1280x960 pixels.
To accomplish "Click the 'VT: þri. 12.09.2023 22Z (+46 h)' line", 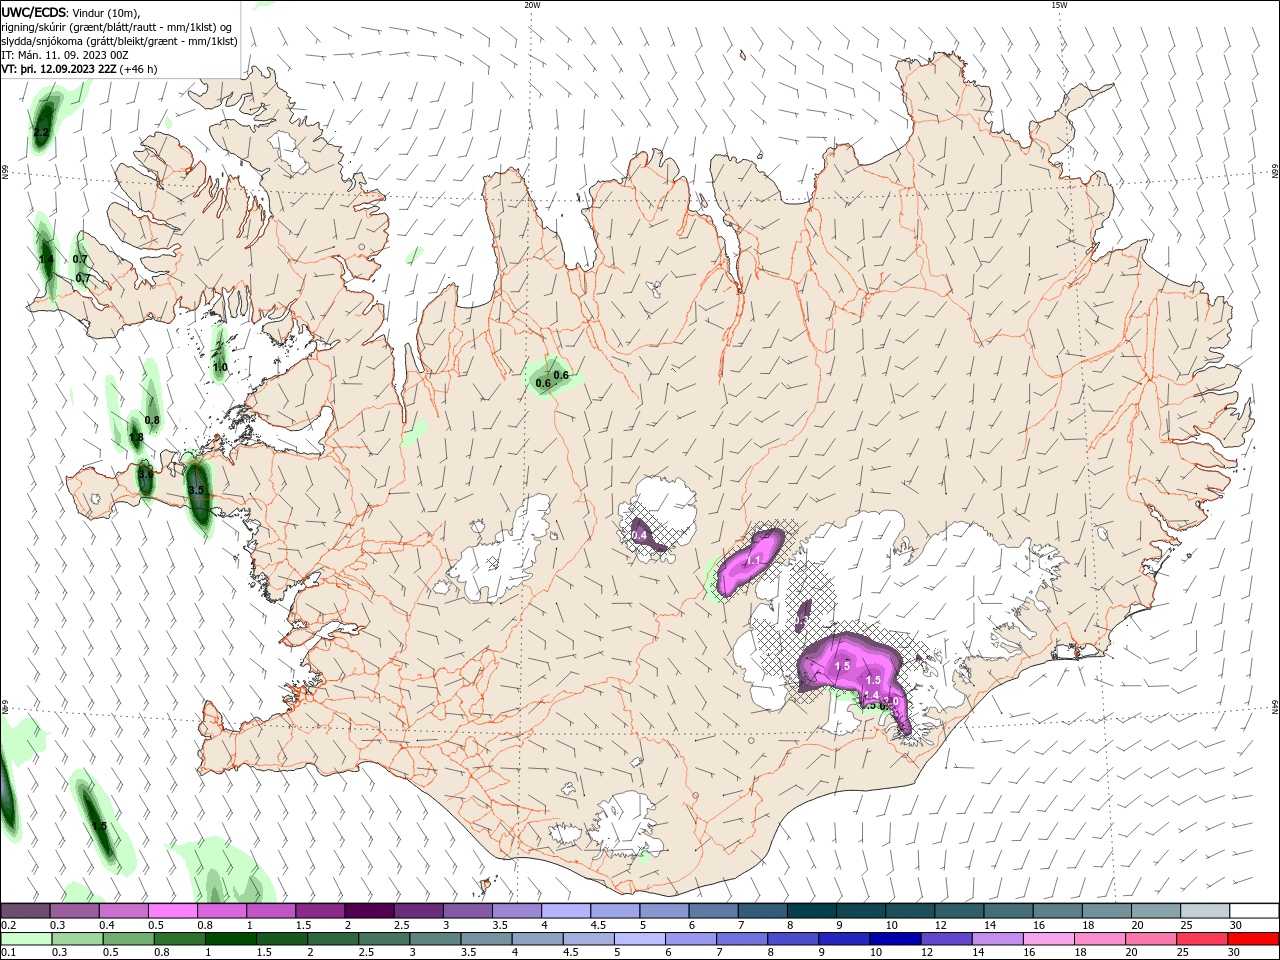I will pyautogui.click(x=80, y=69).
